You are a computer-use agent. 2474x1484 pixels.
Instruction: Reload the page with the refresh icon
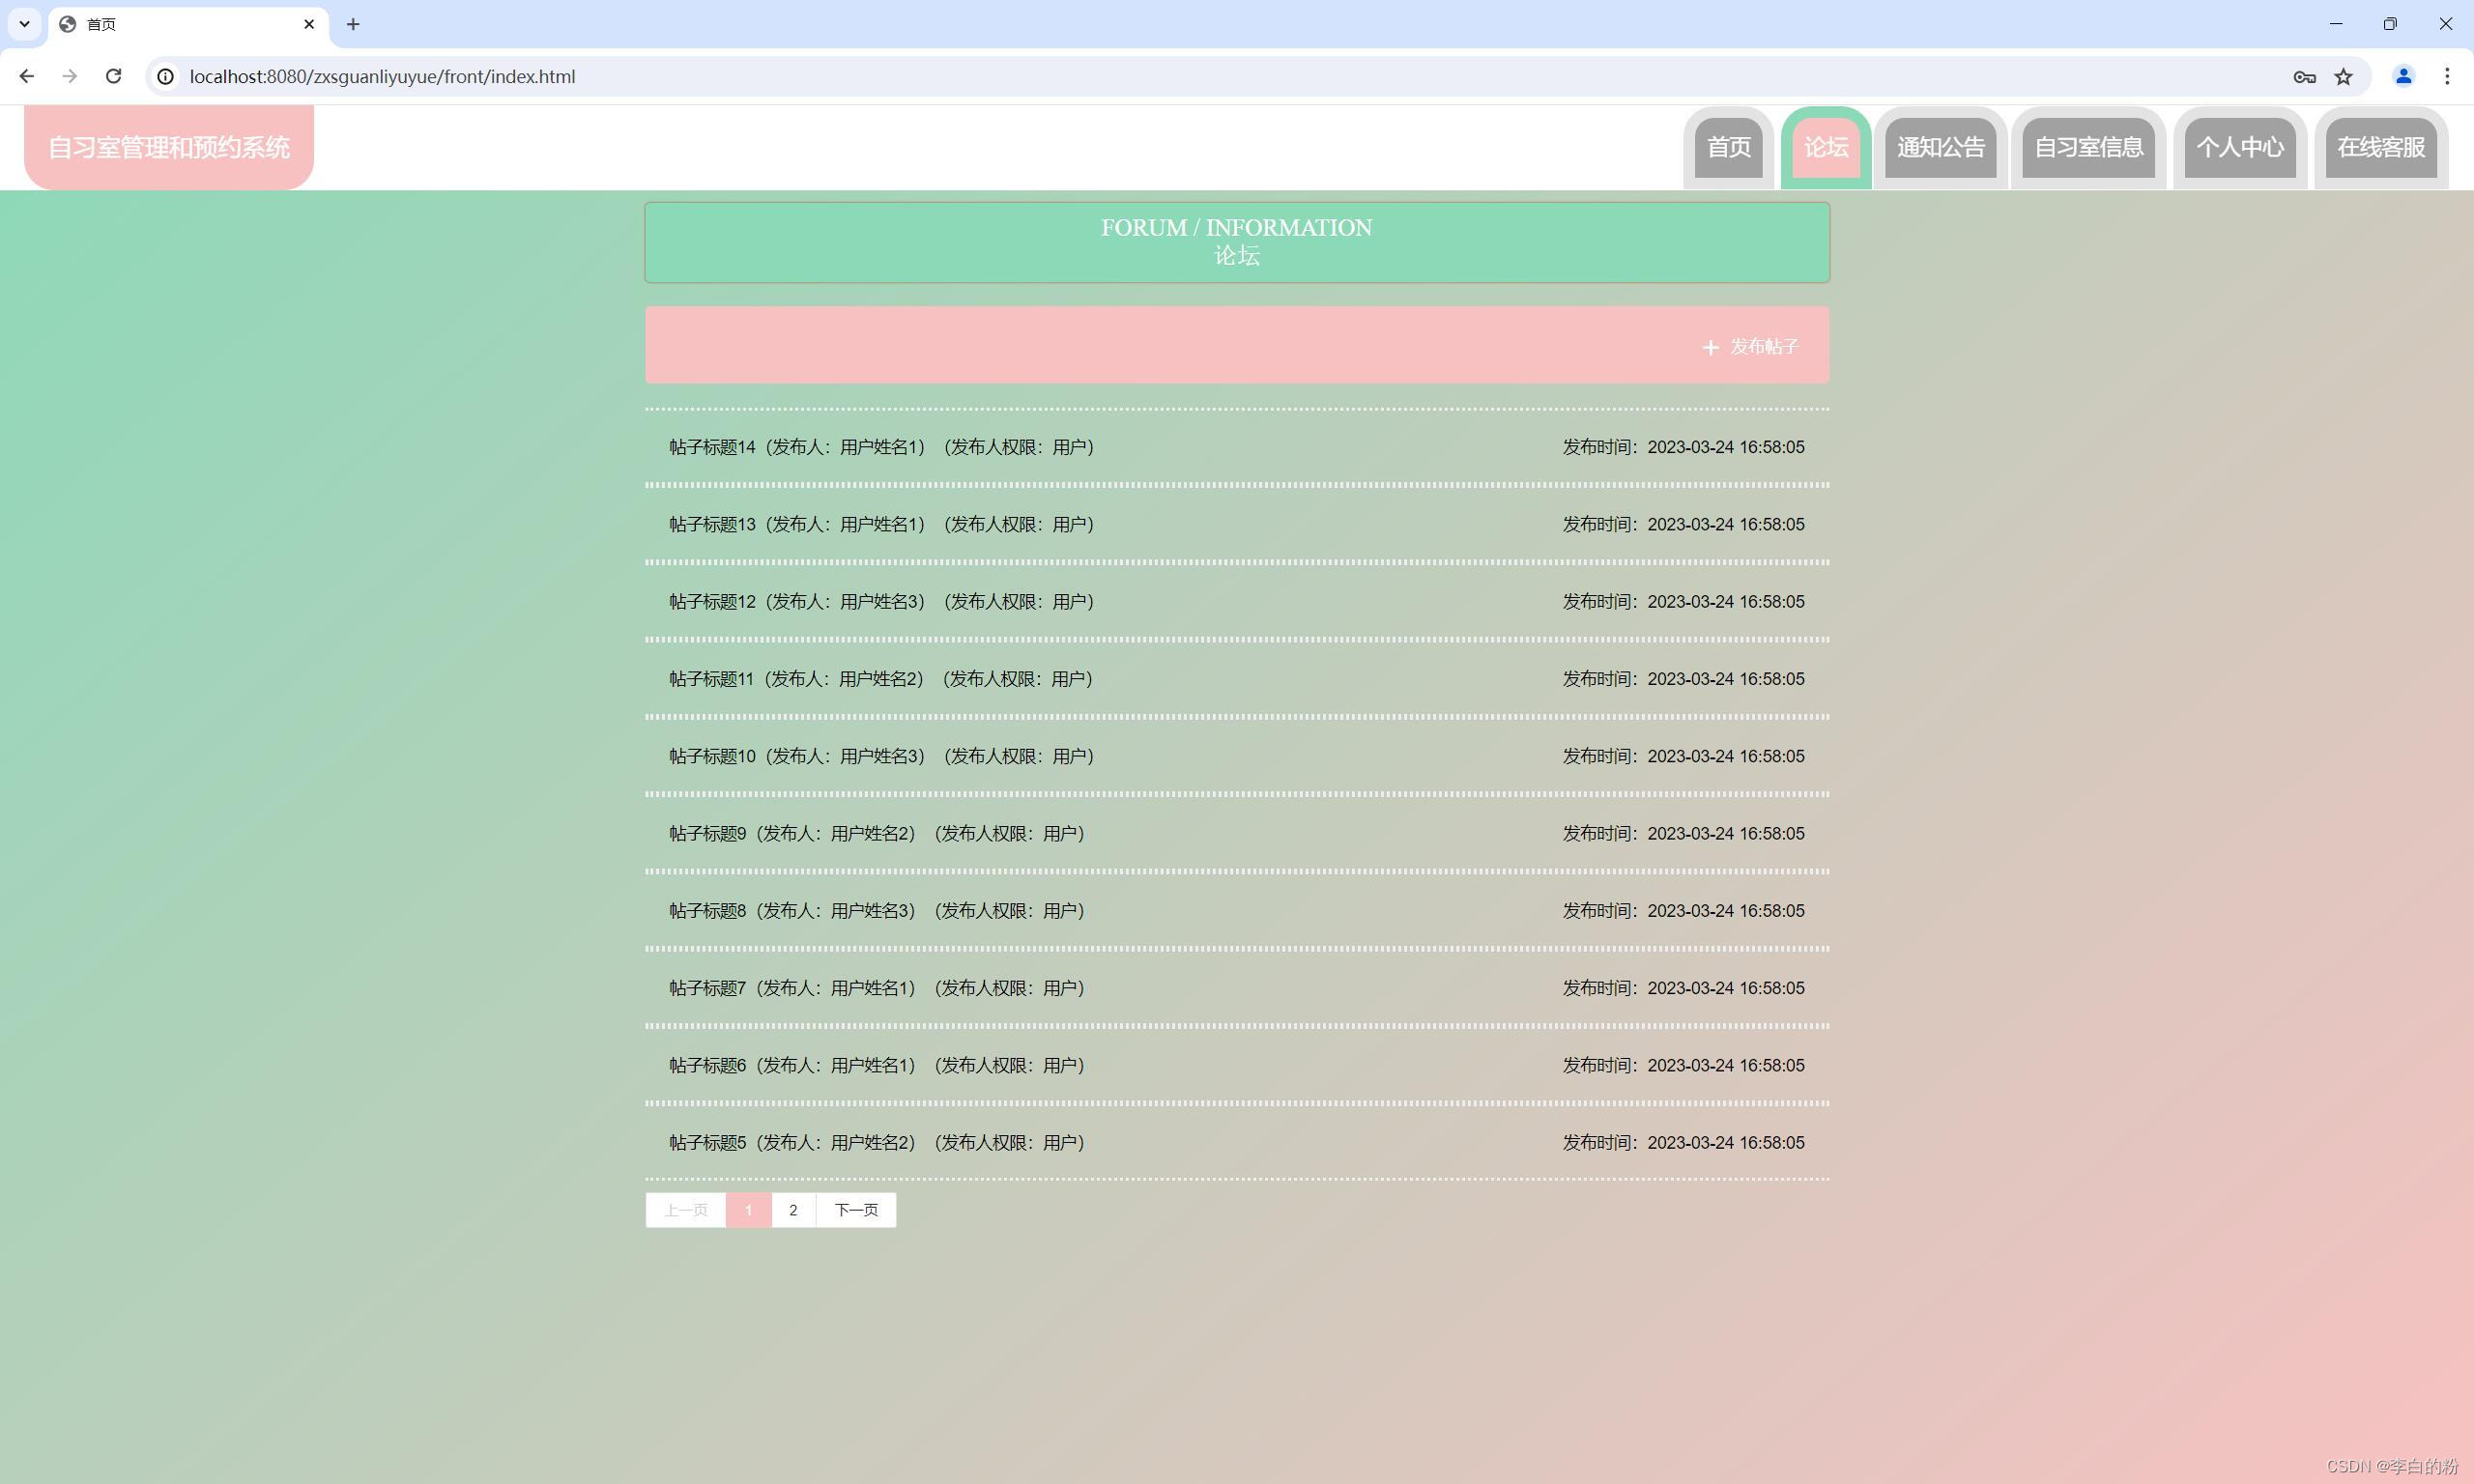pos(114,76)
